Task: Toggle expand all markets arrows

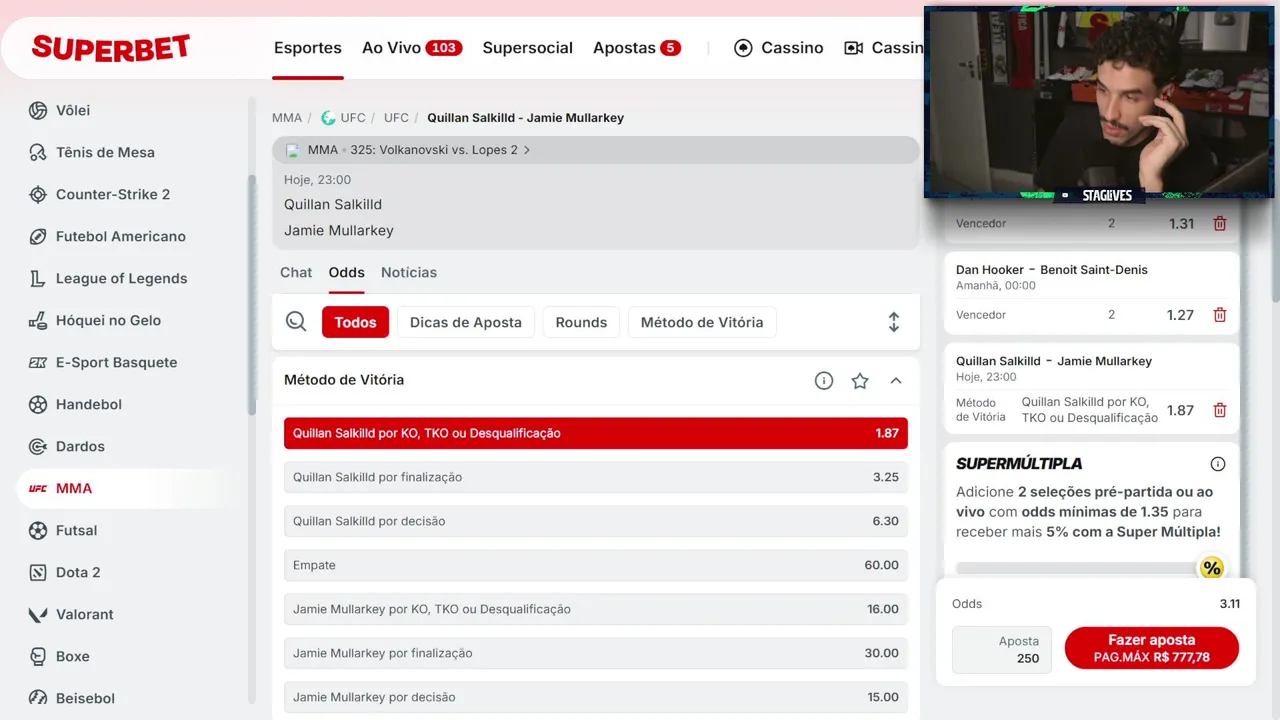Action: (894, 322)
